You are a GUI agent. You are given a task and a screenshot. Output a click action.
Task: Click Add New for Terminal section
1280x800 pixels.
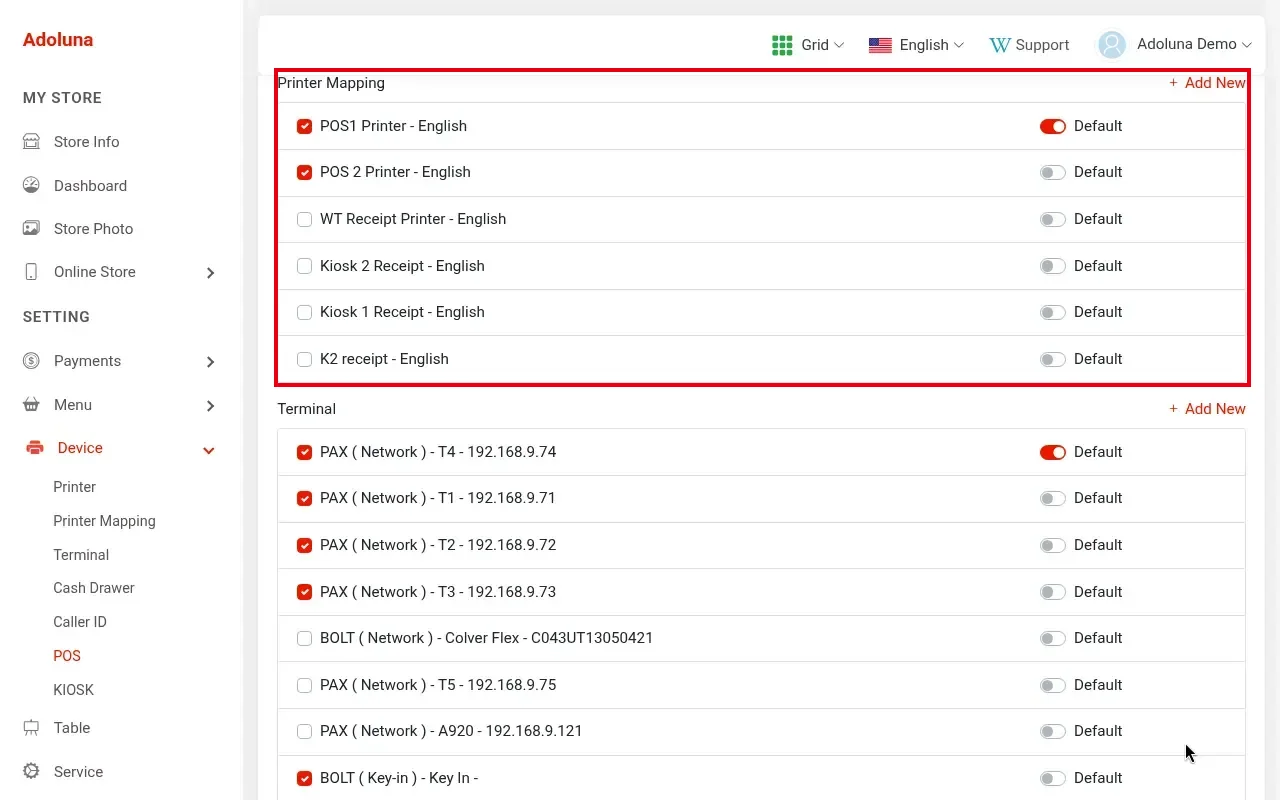[1207, 409]
